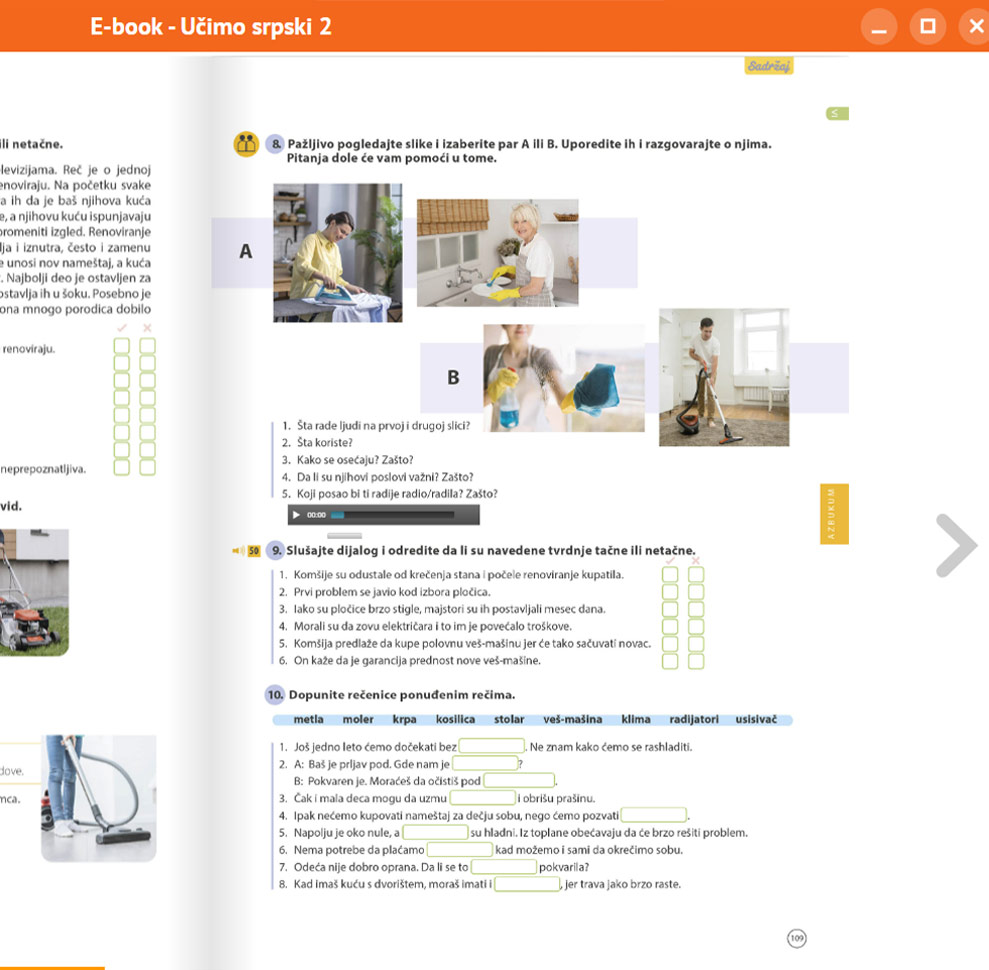The height and width of the screenshot is (970, 989).
Task: Click the small green tab at page top
Action: tap(835, 114)
